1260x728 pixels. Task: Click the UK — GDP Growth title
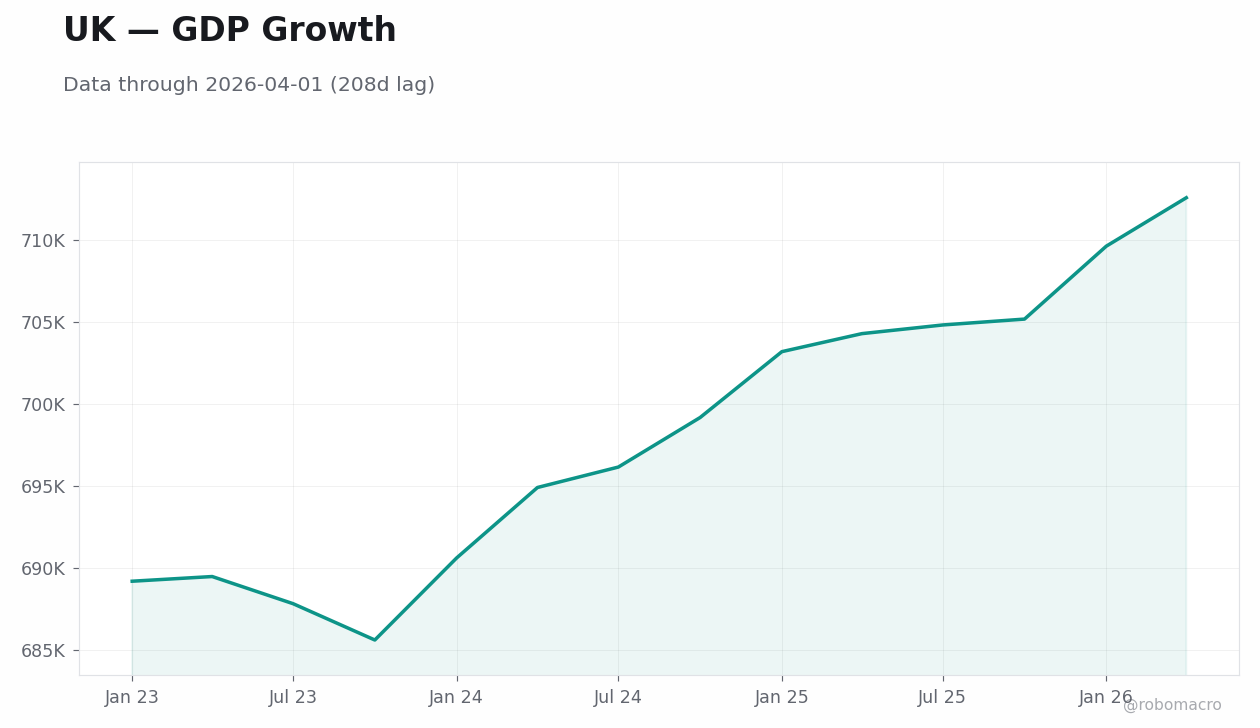230,31
